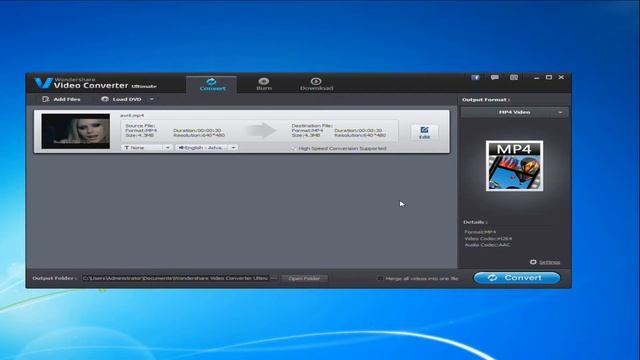Switch to the Convert tab
The width and height of the screenshot is (640, 360).
click(211, 84)
